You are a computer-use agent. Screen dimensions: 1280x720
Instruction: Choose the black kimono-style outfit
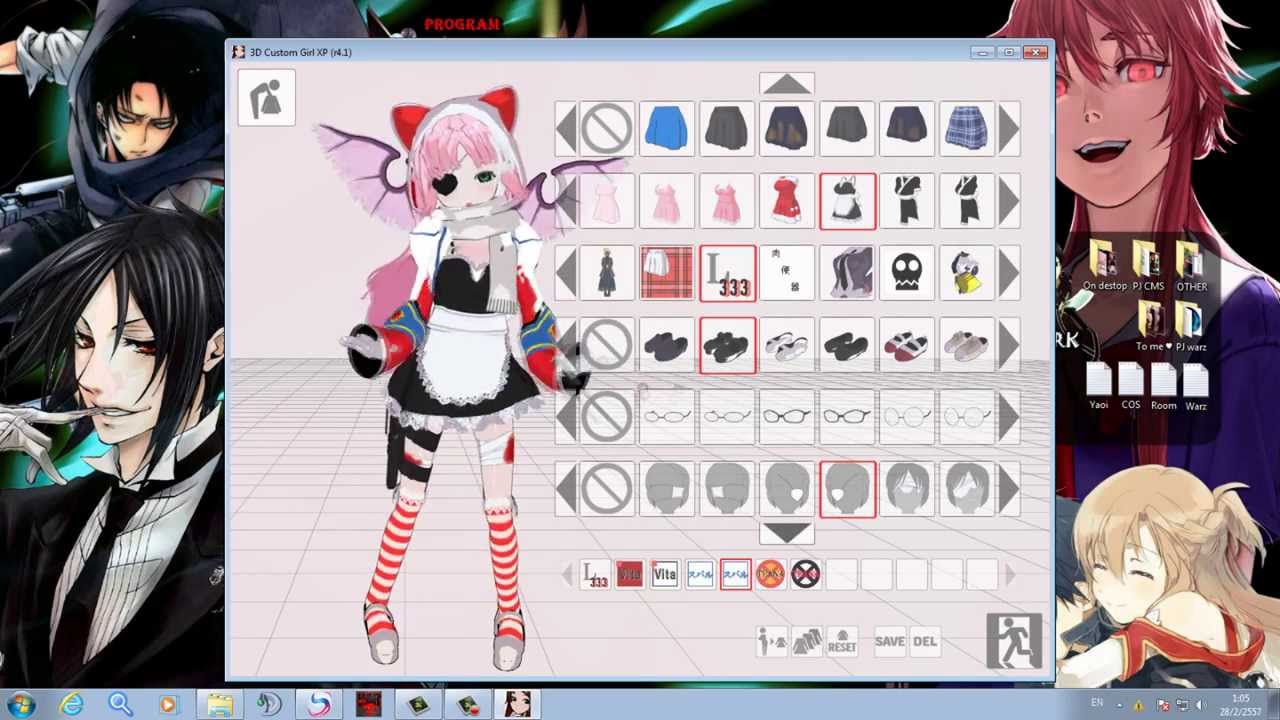907,201
